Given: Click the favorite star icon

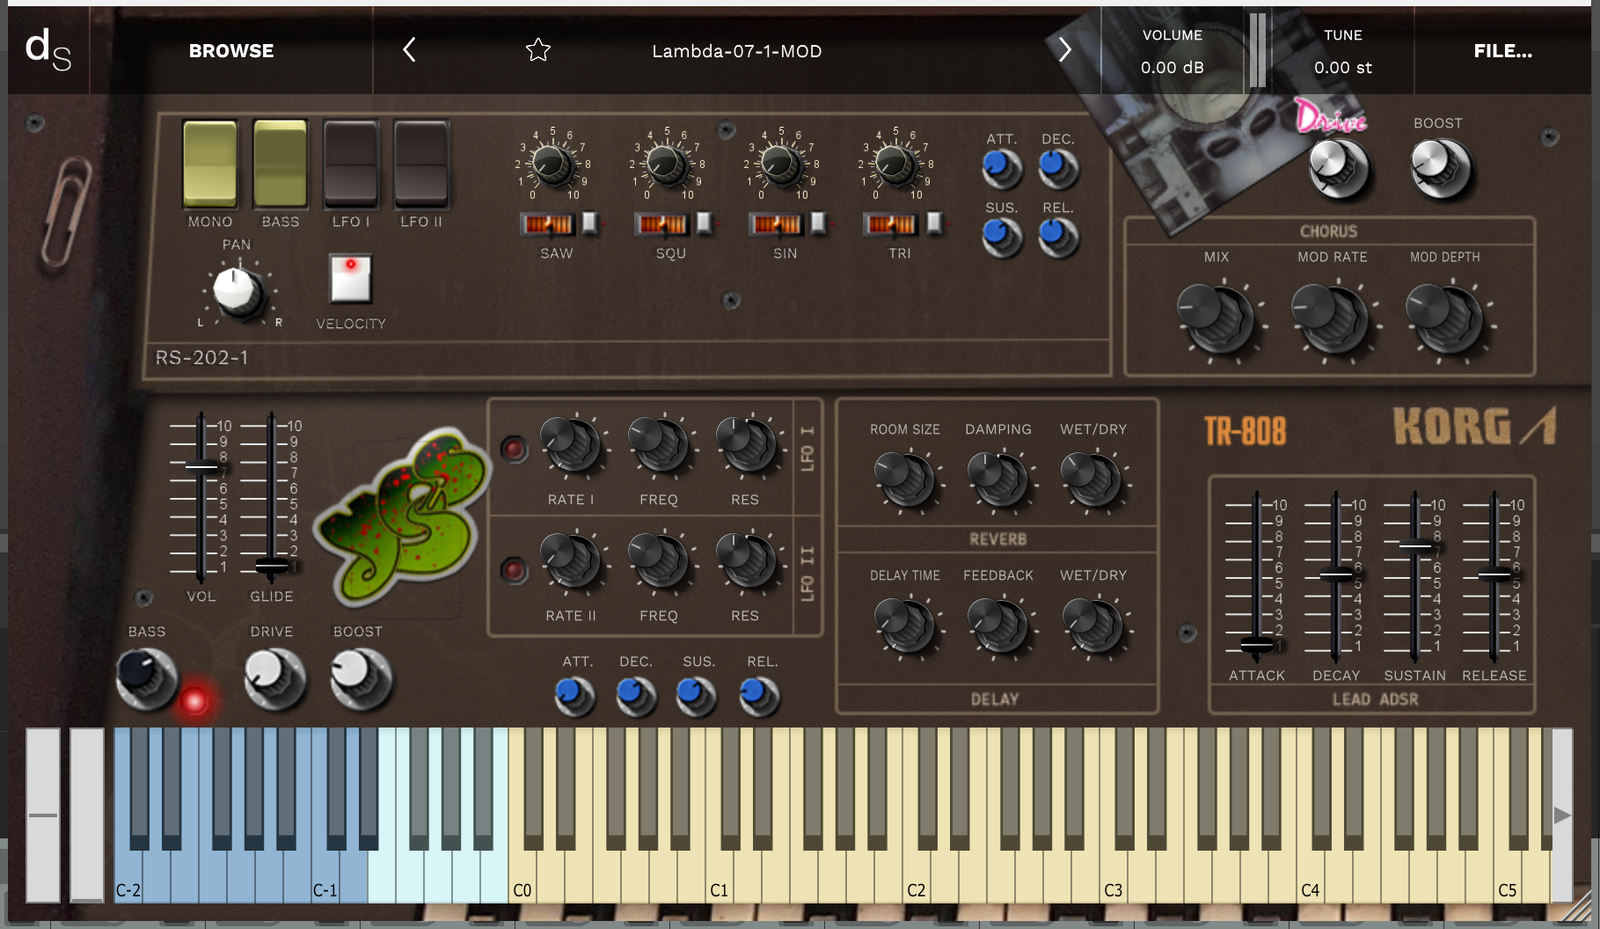Looking at the screenshot, I should pos(538,50).
